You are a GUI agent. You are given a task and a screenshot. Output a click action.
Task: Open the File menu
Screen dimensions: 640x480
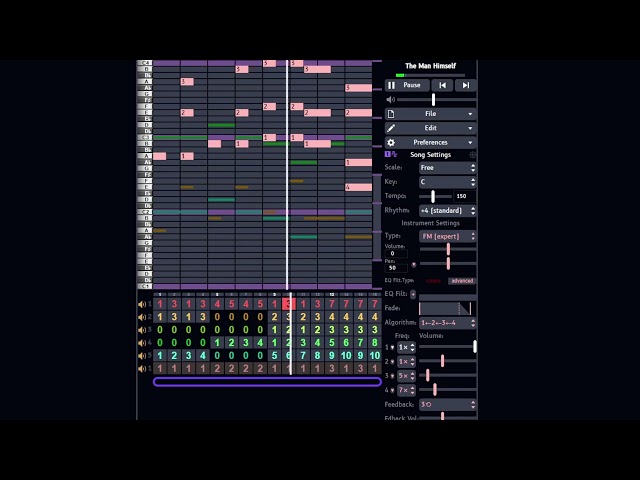[x=430, y=114]
